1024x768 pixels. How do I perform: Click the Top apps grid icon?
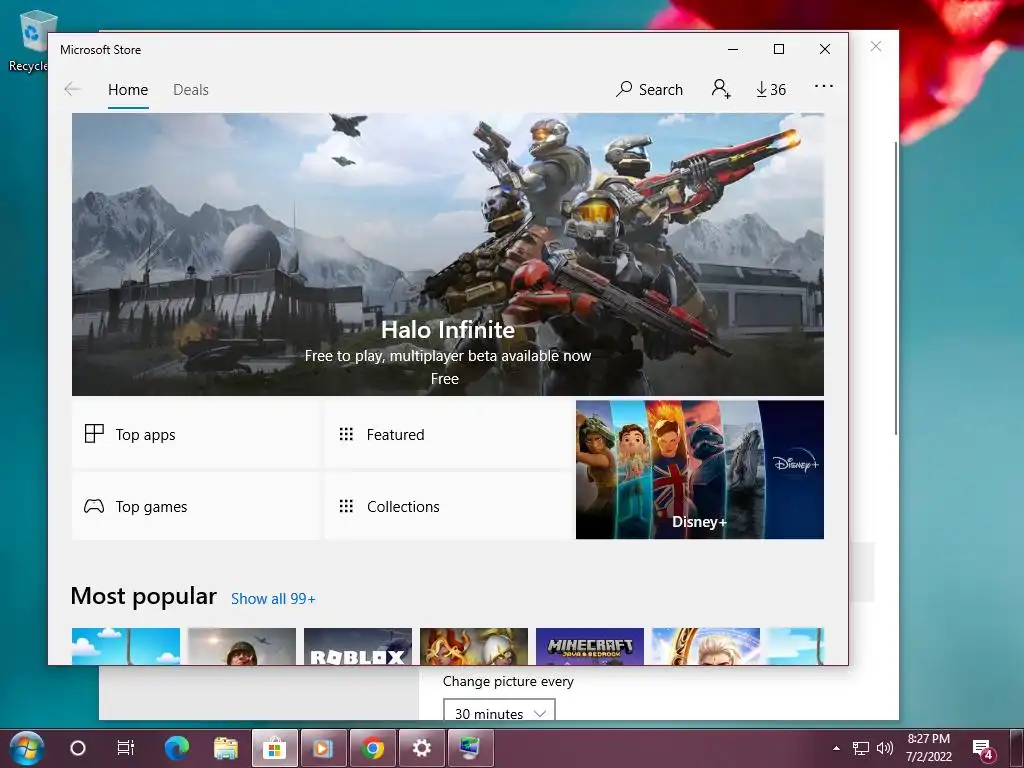click(94, 434)
